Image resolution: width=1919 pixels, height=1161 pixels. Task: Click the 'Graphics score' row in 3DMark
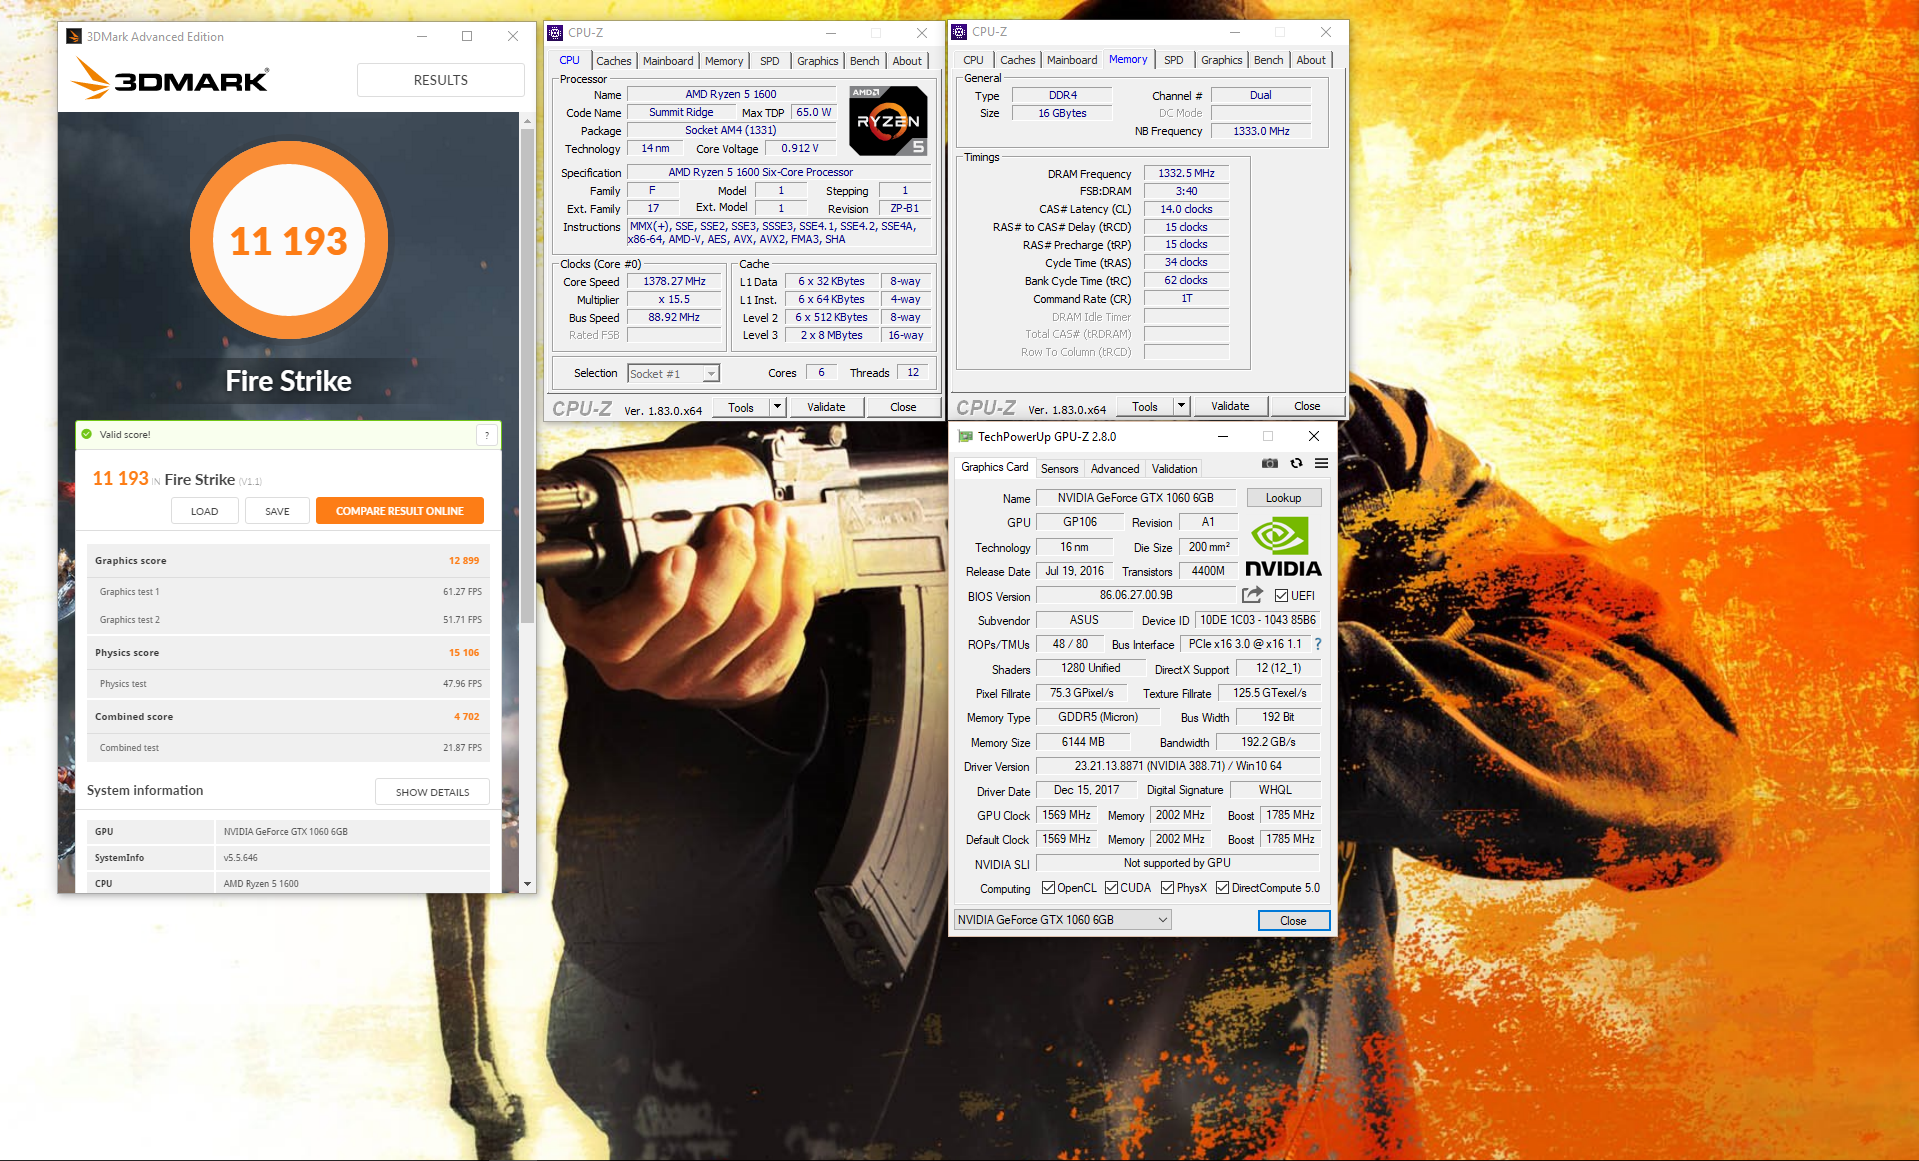coord(288,561)
